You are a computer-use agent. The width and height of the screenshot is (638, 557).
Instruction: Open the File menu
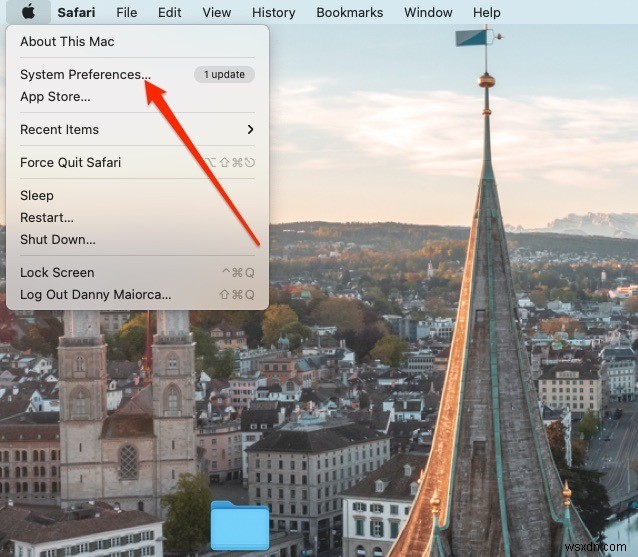tap(127, 13)
